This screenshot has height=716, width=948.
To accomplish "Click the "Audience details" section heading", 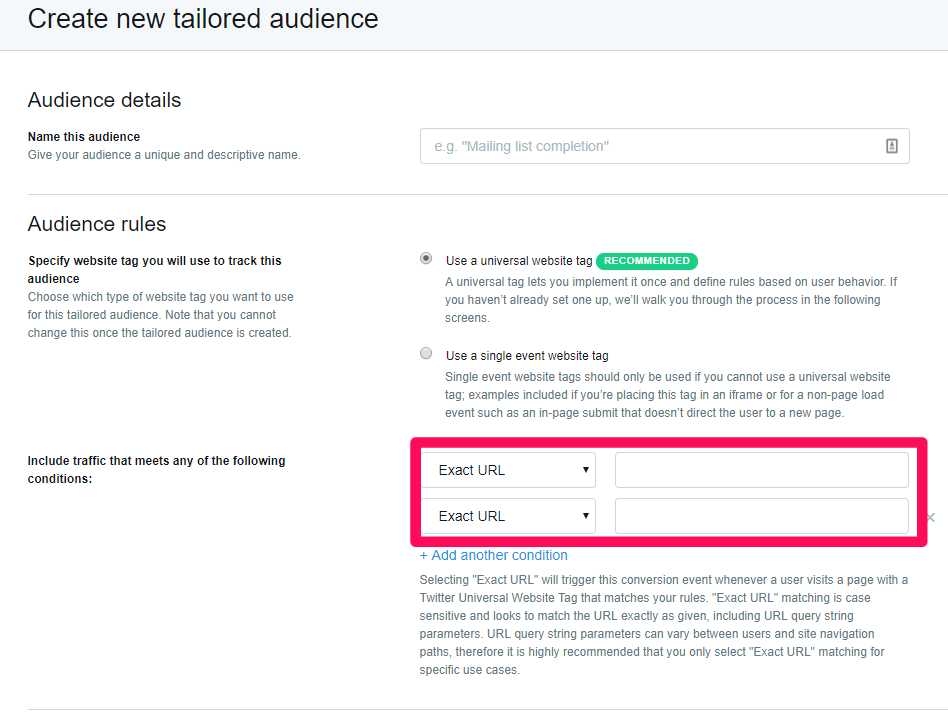I will pos(105,100).
